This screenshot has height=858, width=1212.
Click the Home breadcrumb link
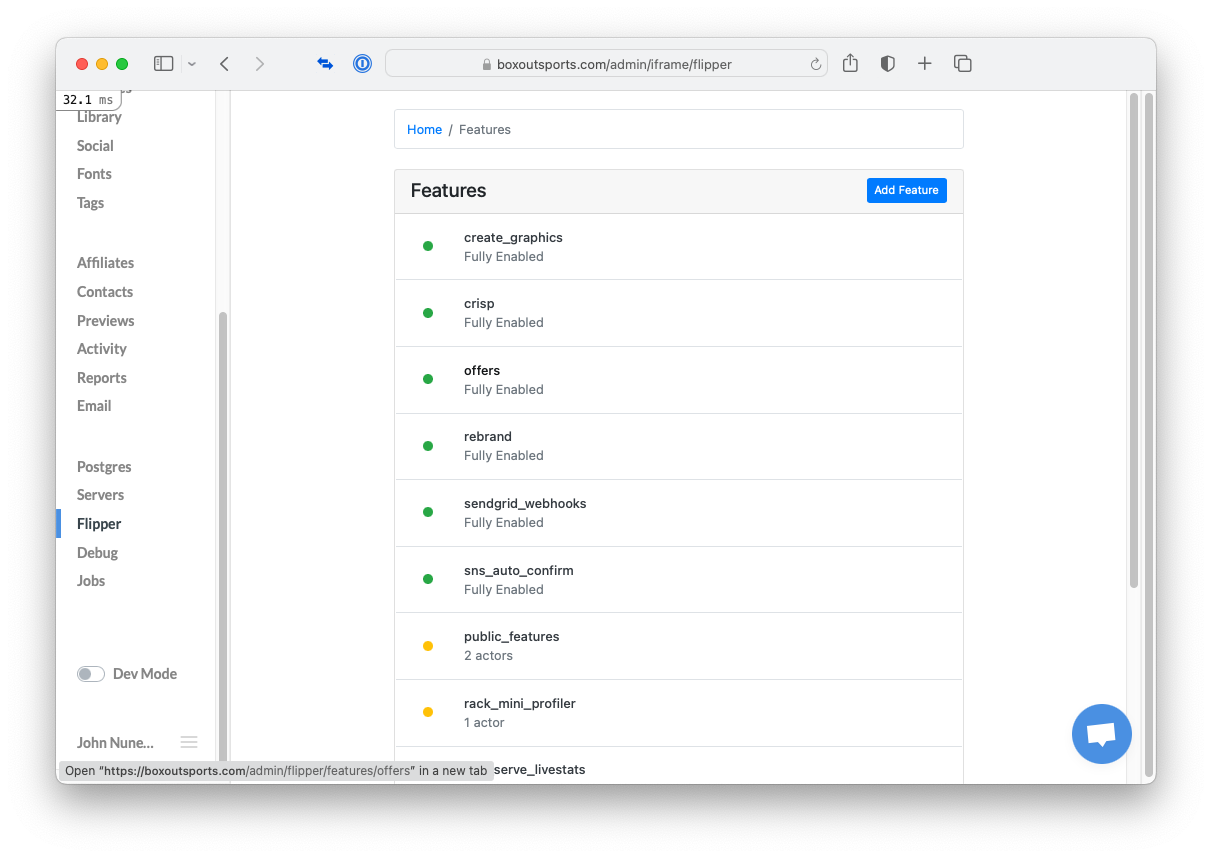424,130
